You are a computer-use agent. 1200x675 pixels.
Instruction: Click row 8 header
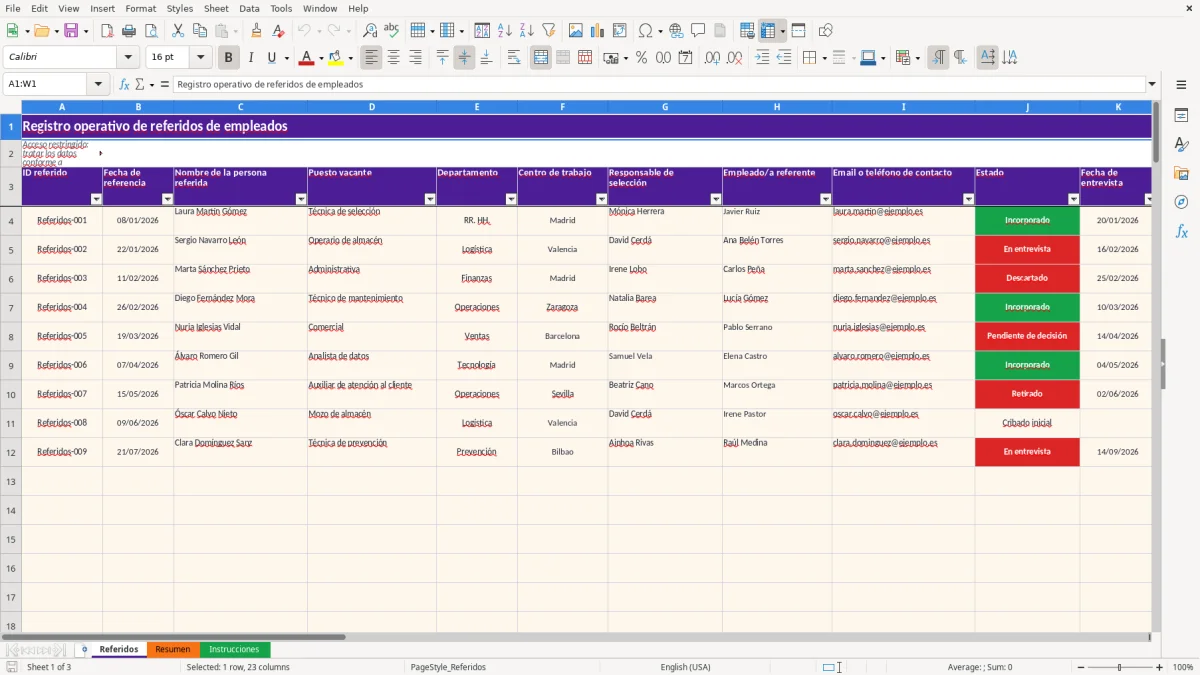[10, 337]
